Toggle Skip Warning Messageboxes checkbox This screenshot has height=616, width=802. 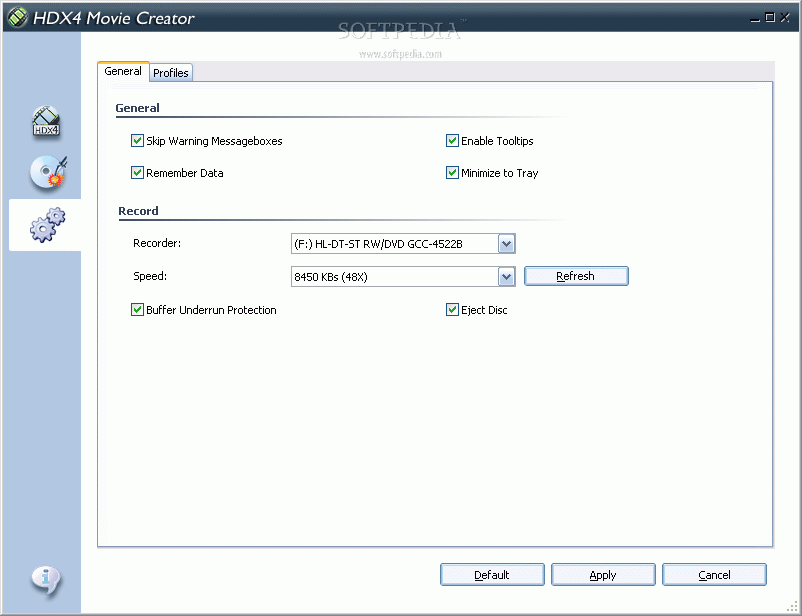(x=137, y=141)
